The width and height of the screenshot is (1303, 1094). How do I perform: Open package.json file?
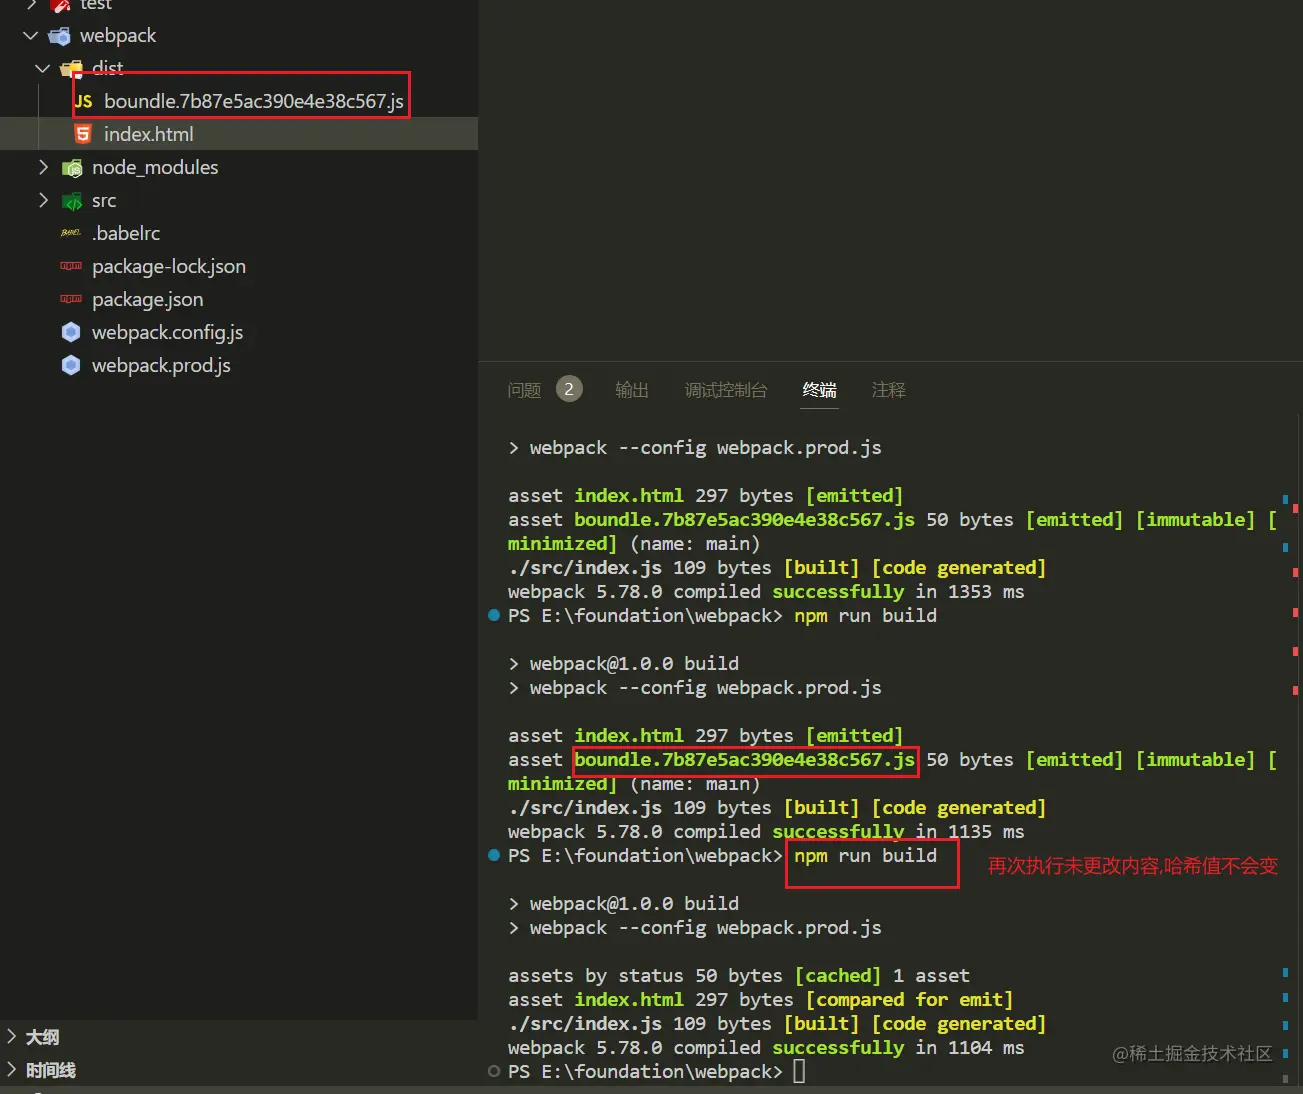pyautogui.click(x=148, y=299)
